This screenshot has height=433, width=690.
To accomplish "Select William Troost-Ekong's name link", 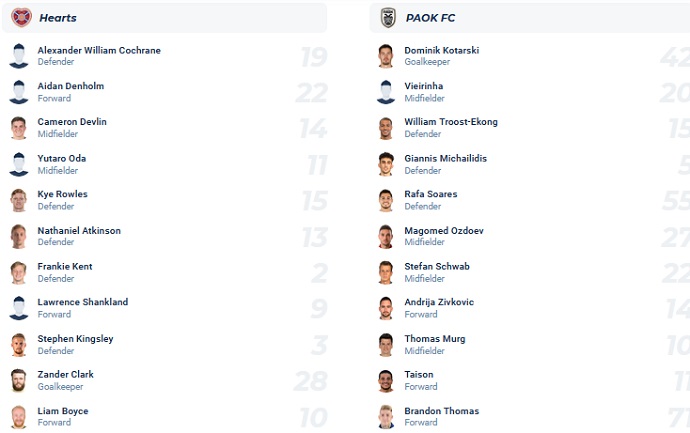I will [451, 122].
